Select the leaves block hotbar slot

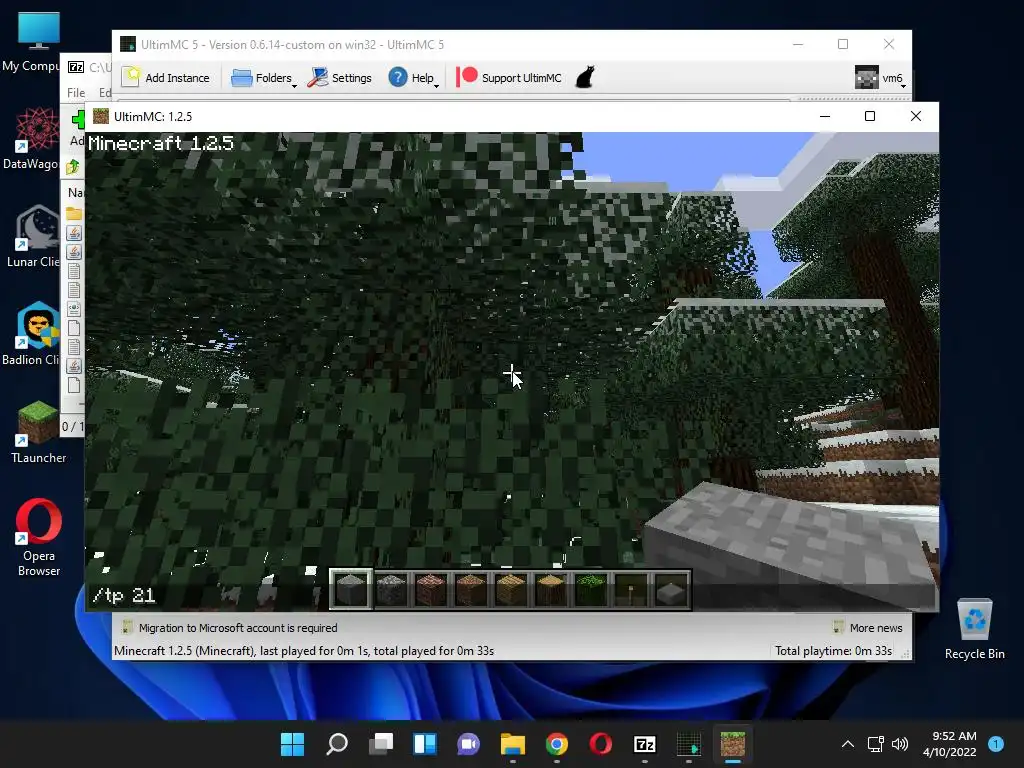click(590, 590)
